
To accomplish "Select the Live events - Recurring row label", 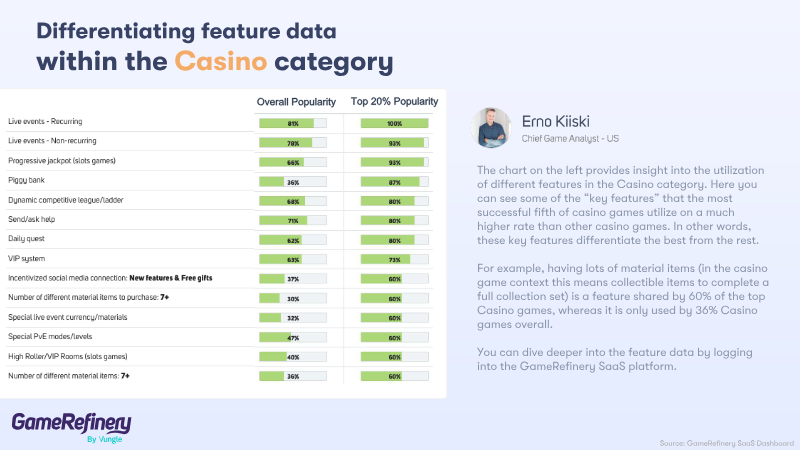I will [x=45, y=123].
